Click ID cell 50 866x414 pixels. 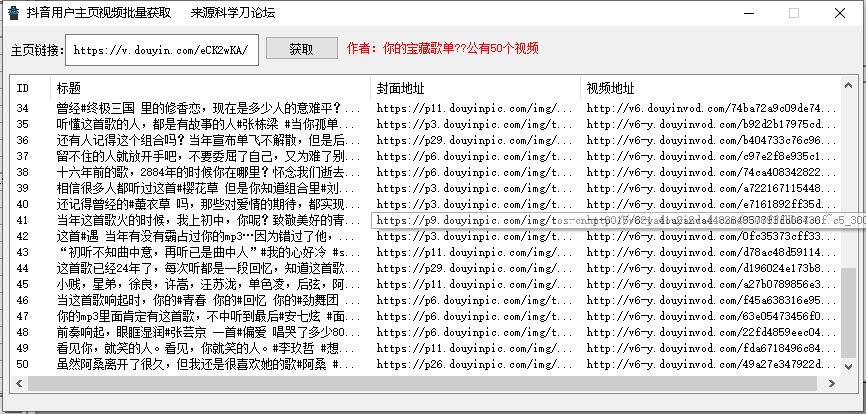(x=22, y=365)
